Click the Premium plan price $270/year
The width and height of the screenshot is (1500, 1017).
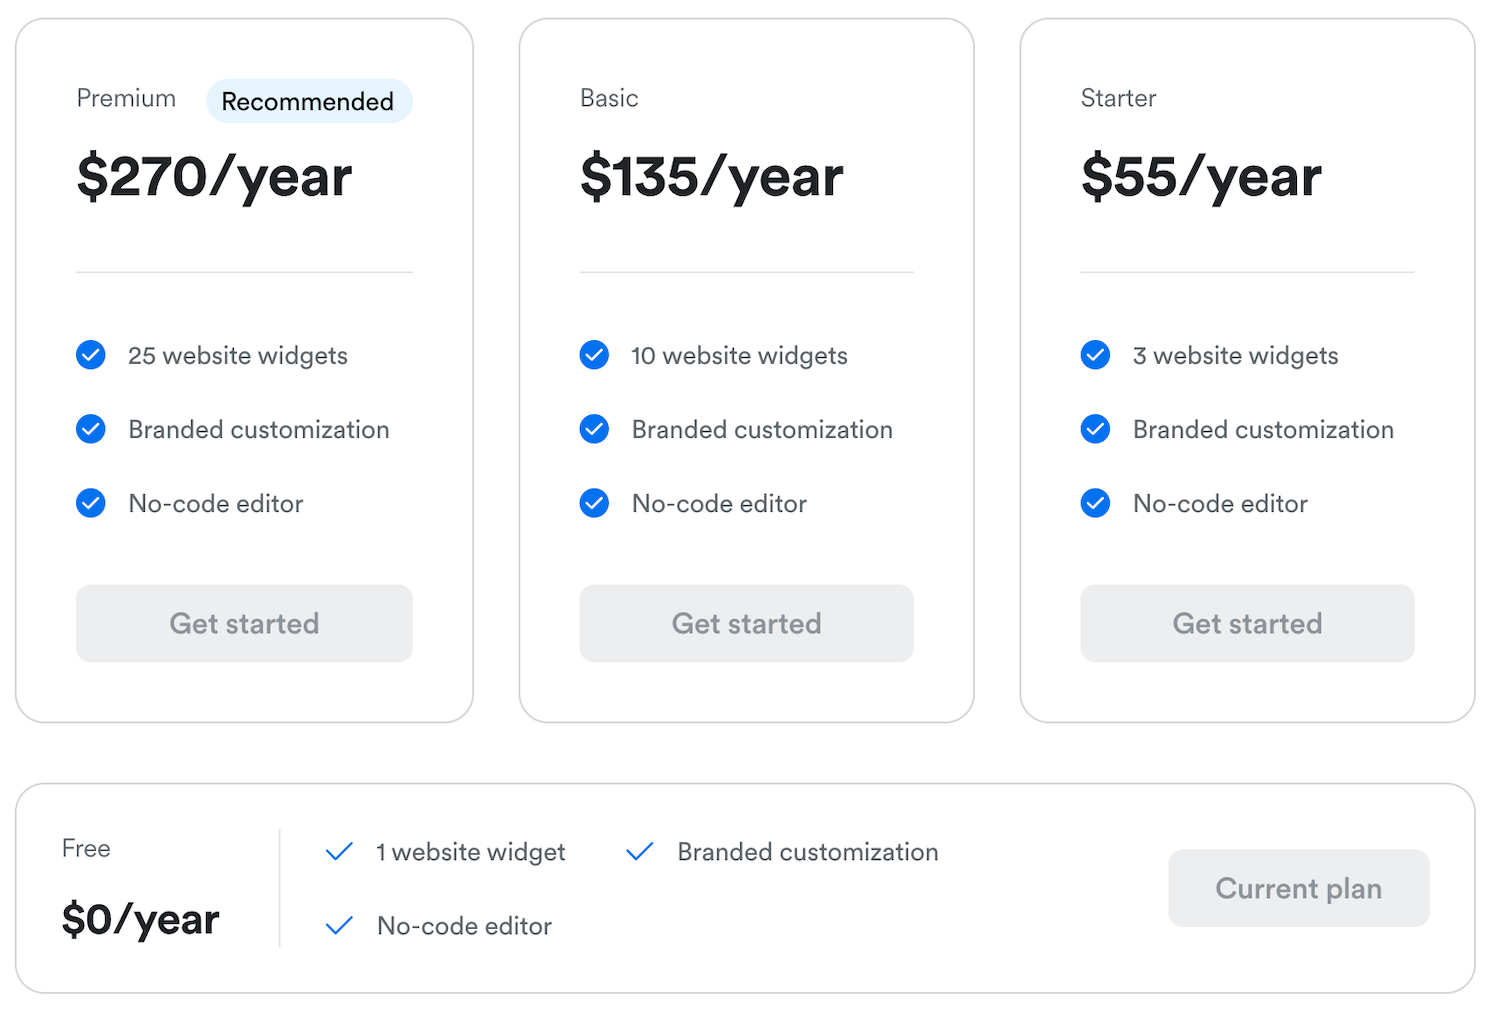pyautogui.click(x=214, y=177)
